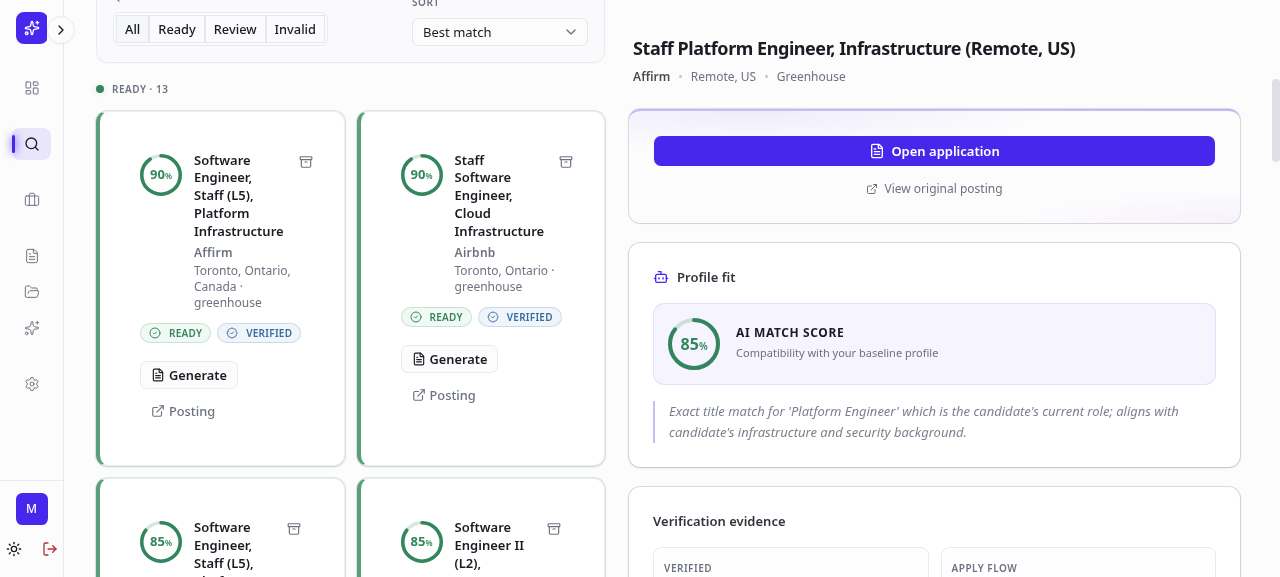Open the folder icon in sidebar
The width and height of the screenshot is (1280, 577).
point(32,292)
